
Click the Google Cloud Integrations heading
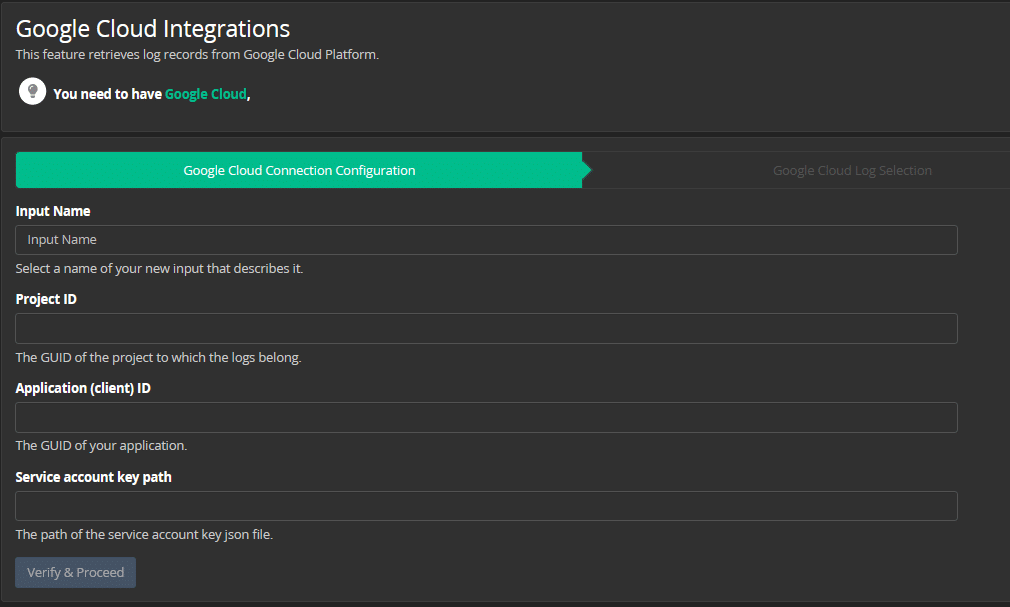[x=152, y=28]
